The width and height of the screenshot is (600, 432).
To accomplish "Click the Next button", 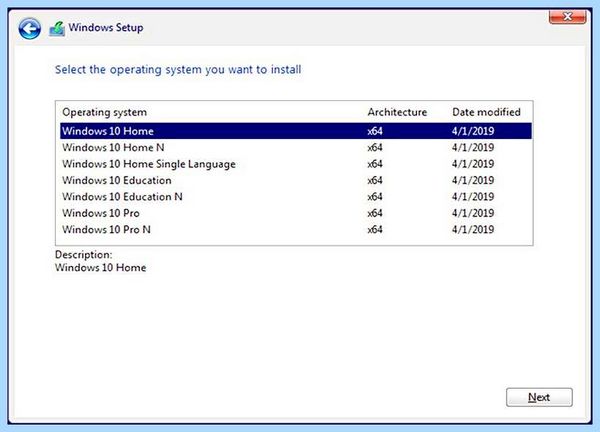I will click(539, 397).
